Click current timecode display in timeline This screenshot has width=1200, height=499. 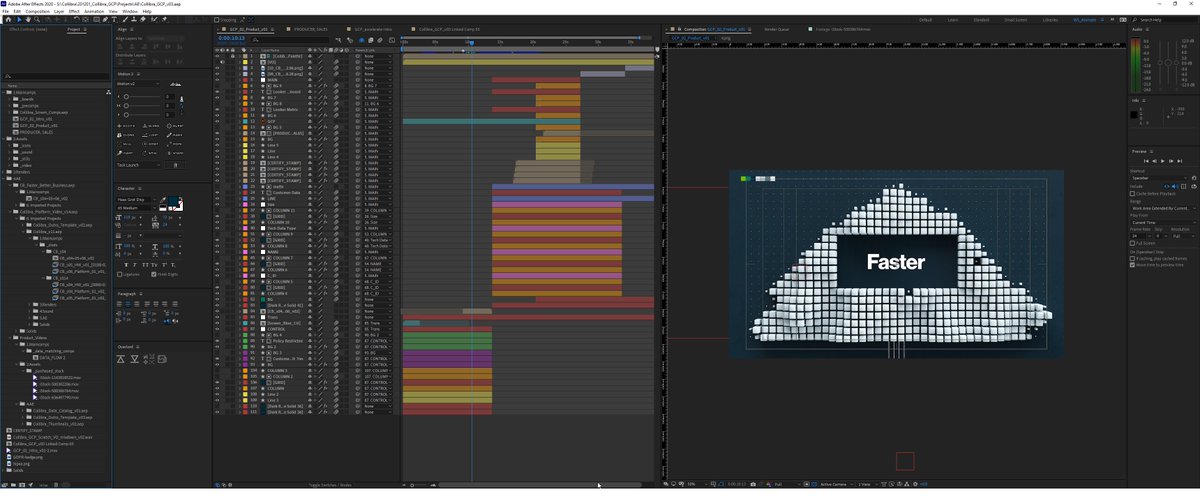point(231,38)
